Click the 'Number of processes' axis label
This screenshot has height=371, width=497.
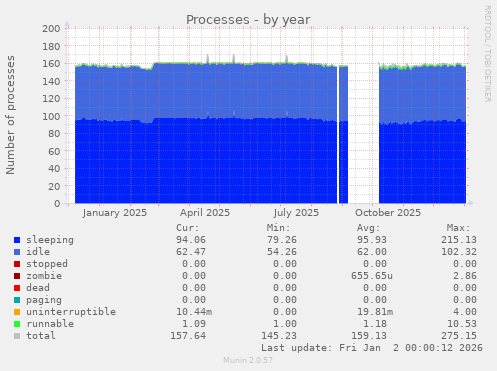10,115
